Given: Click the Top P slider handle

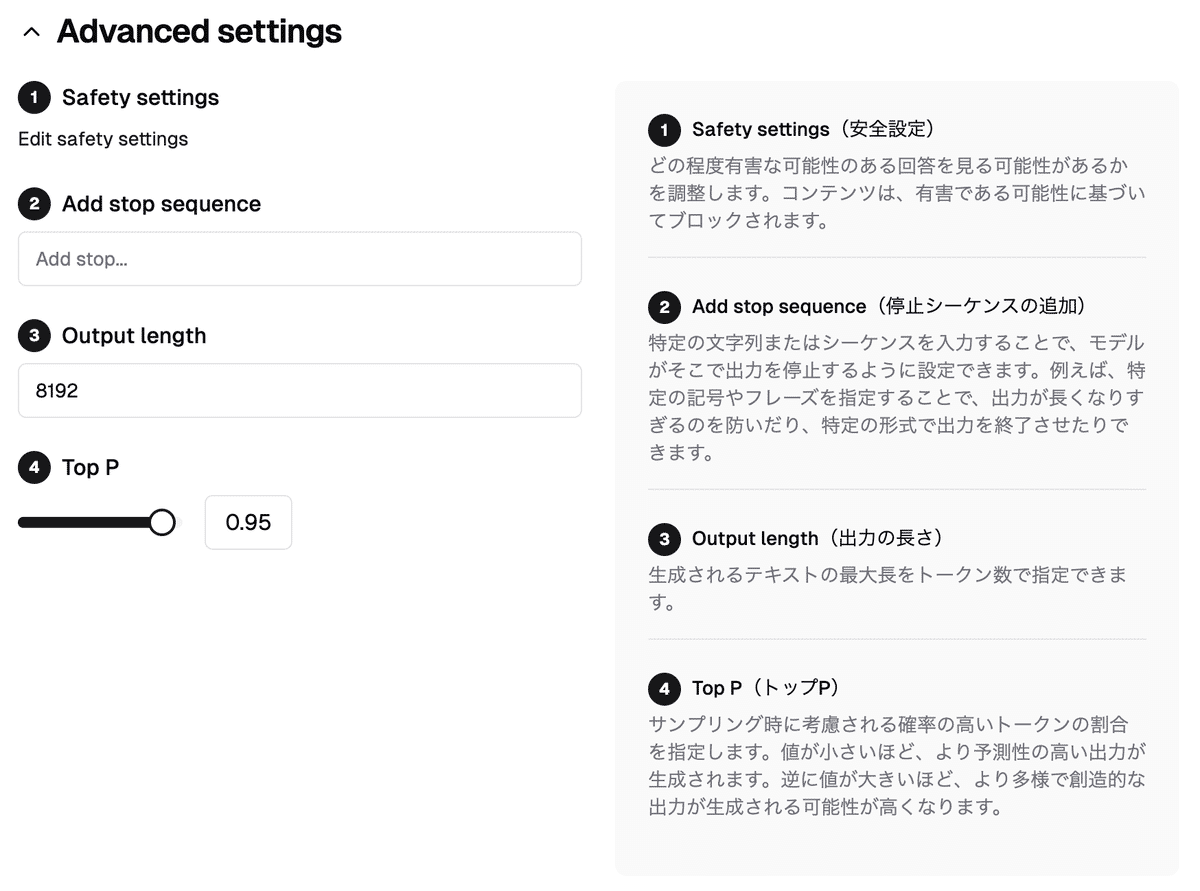Looking at the screenshot, I should [162, 522].
